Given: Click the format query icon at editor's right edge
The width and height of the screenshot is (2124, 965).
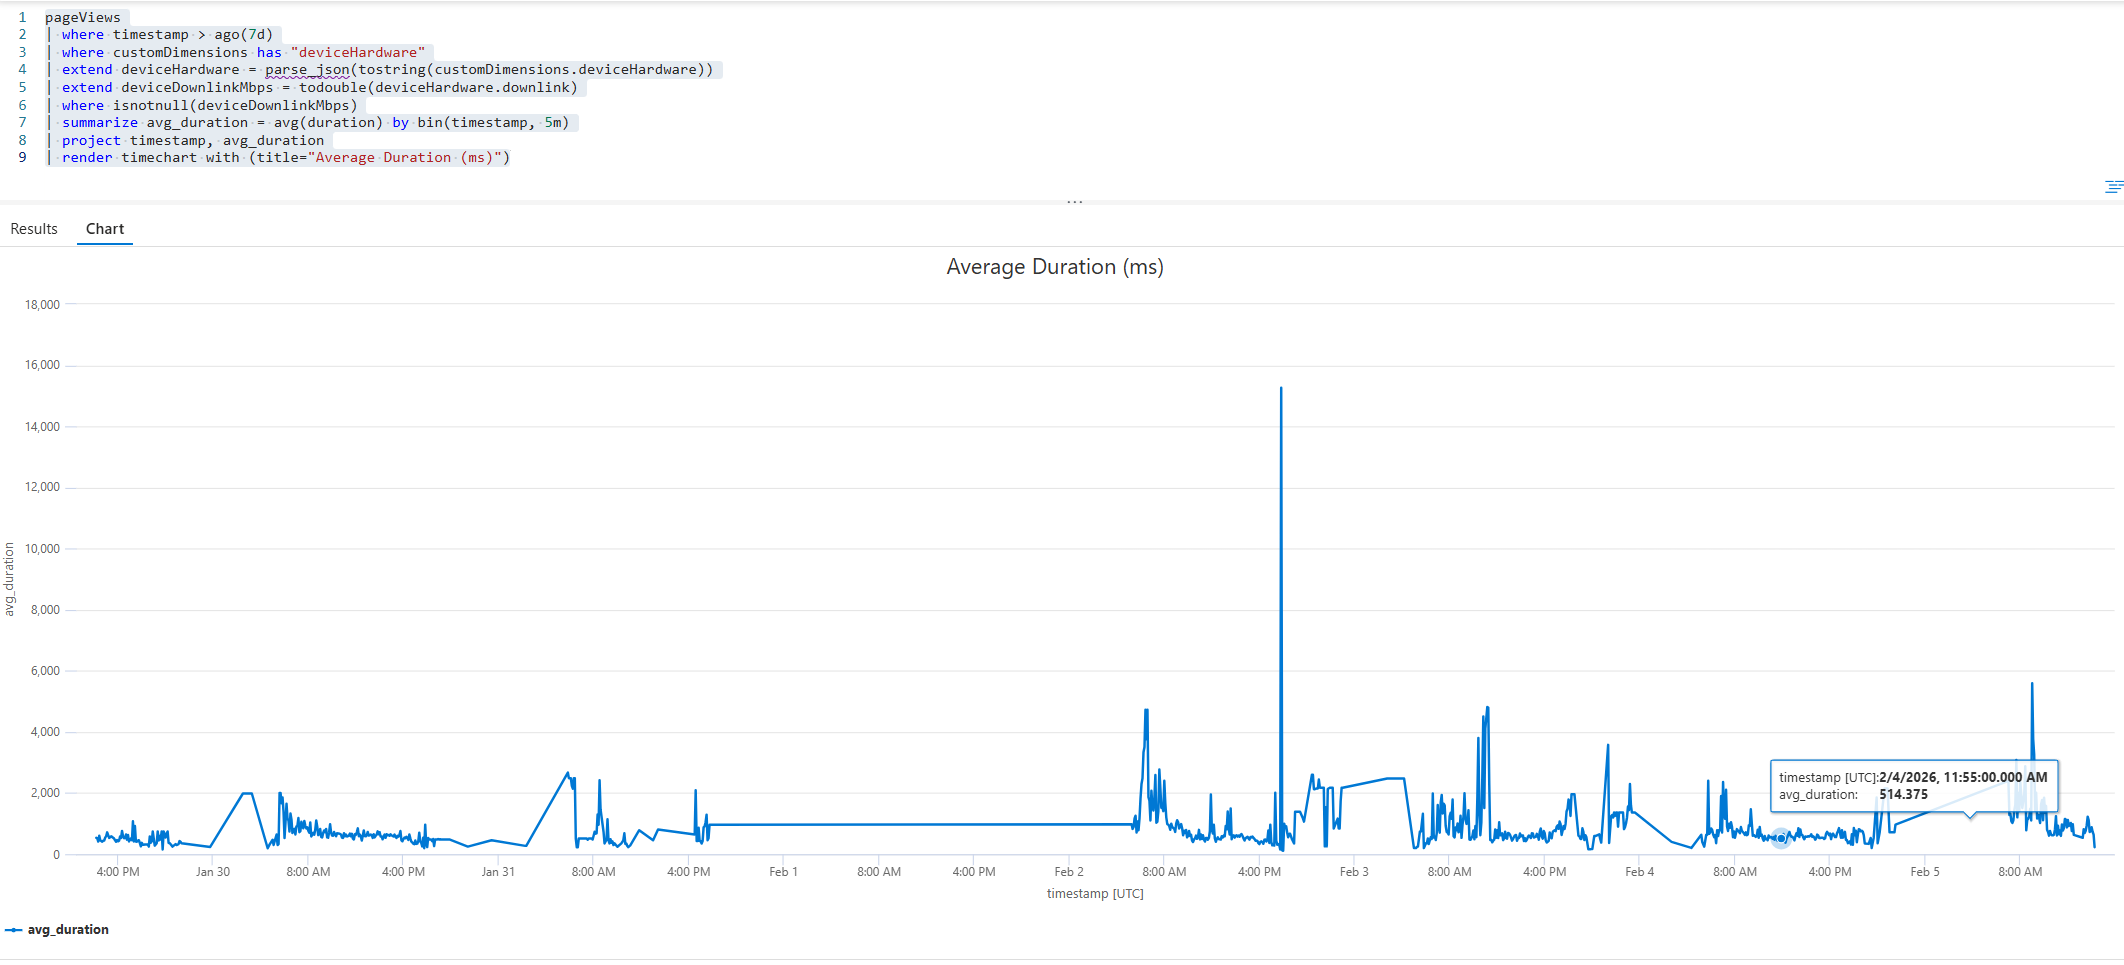Looking at the screenshot, I should tap(2113, 187).
